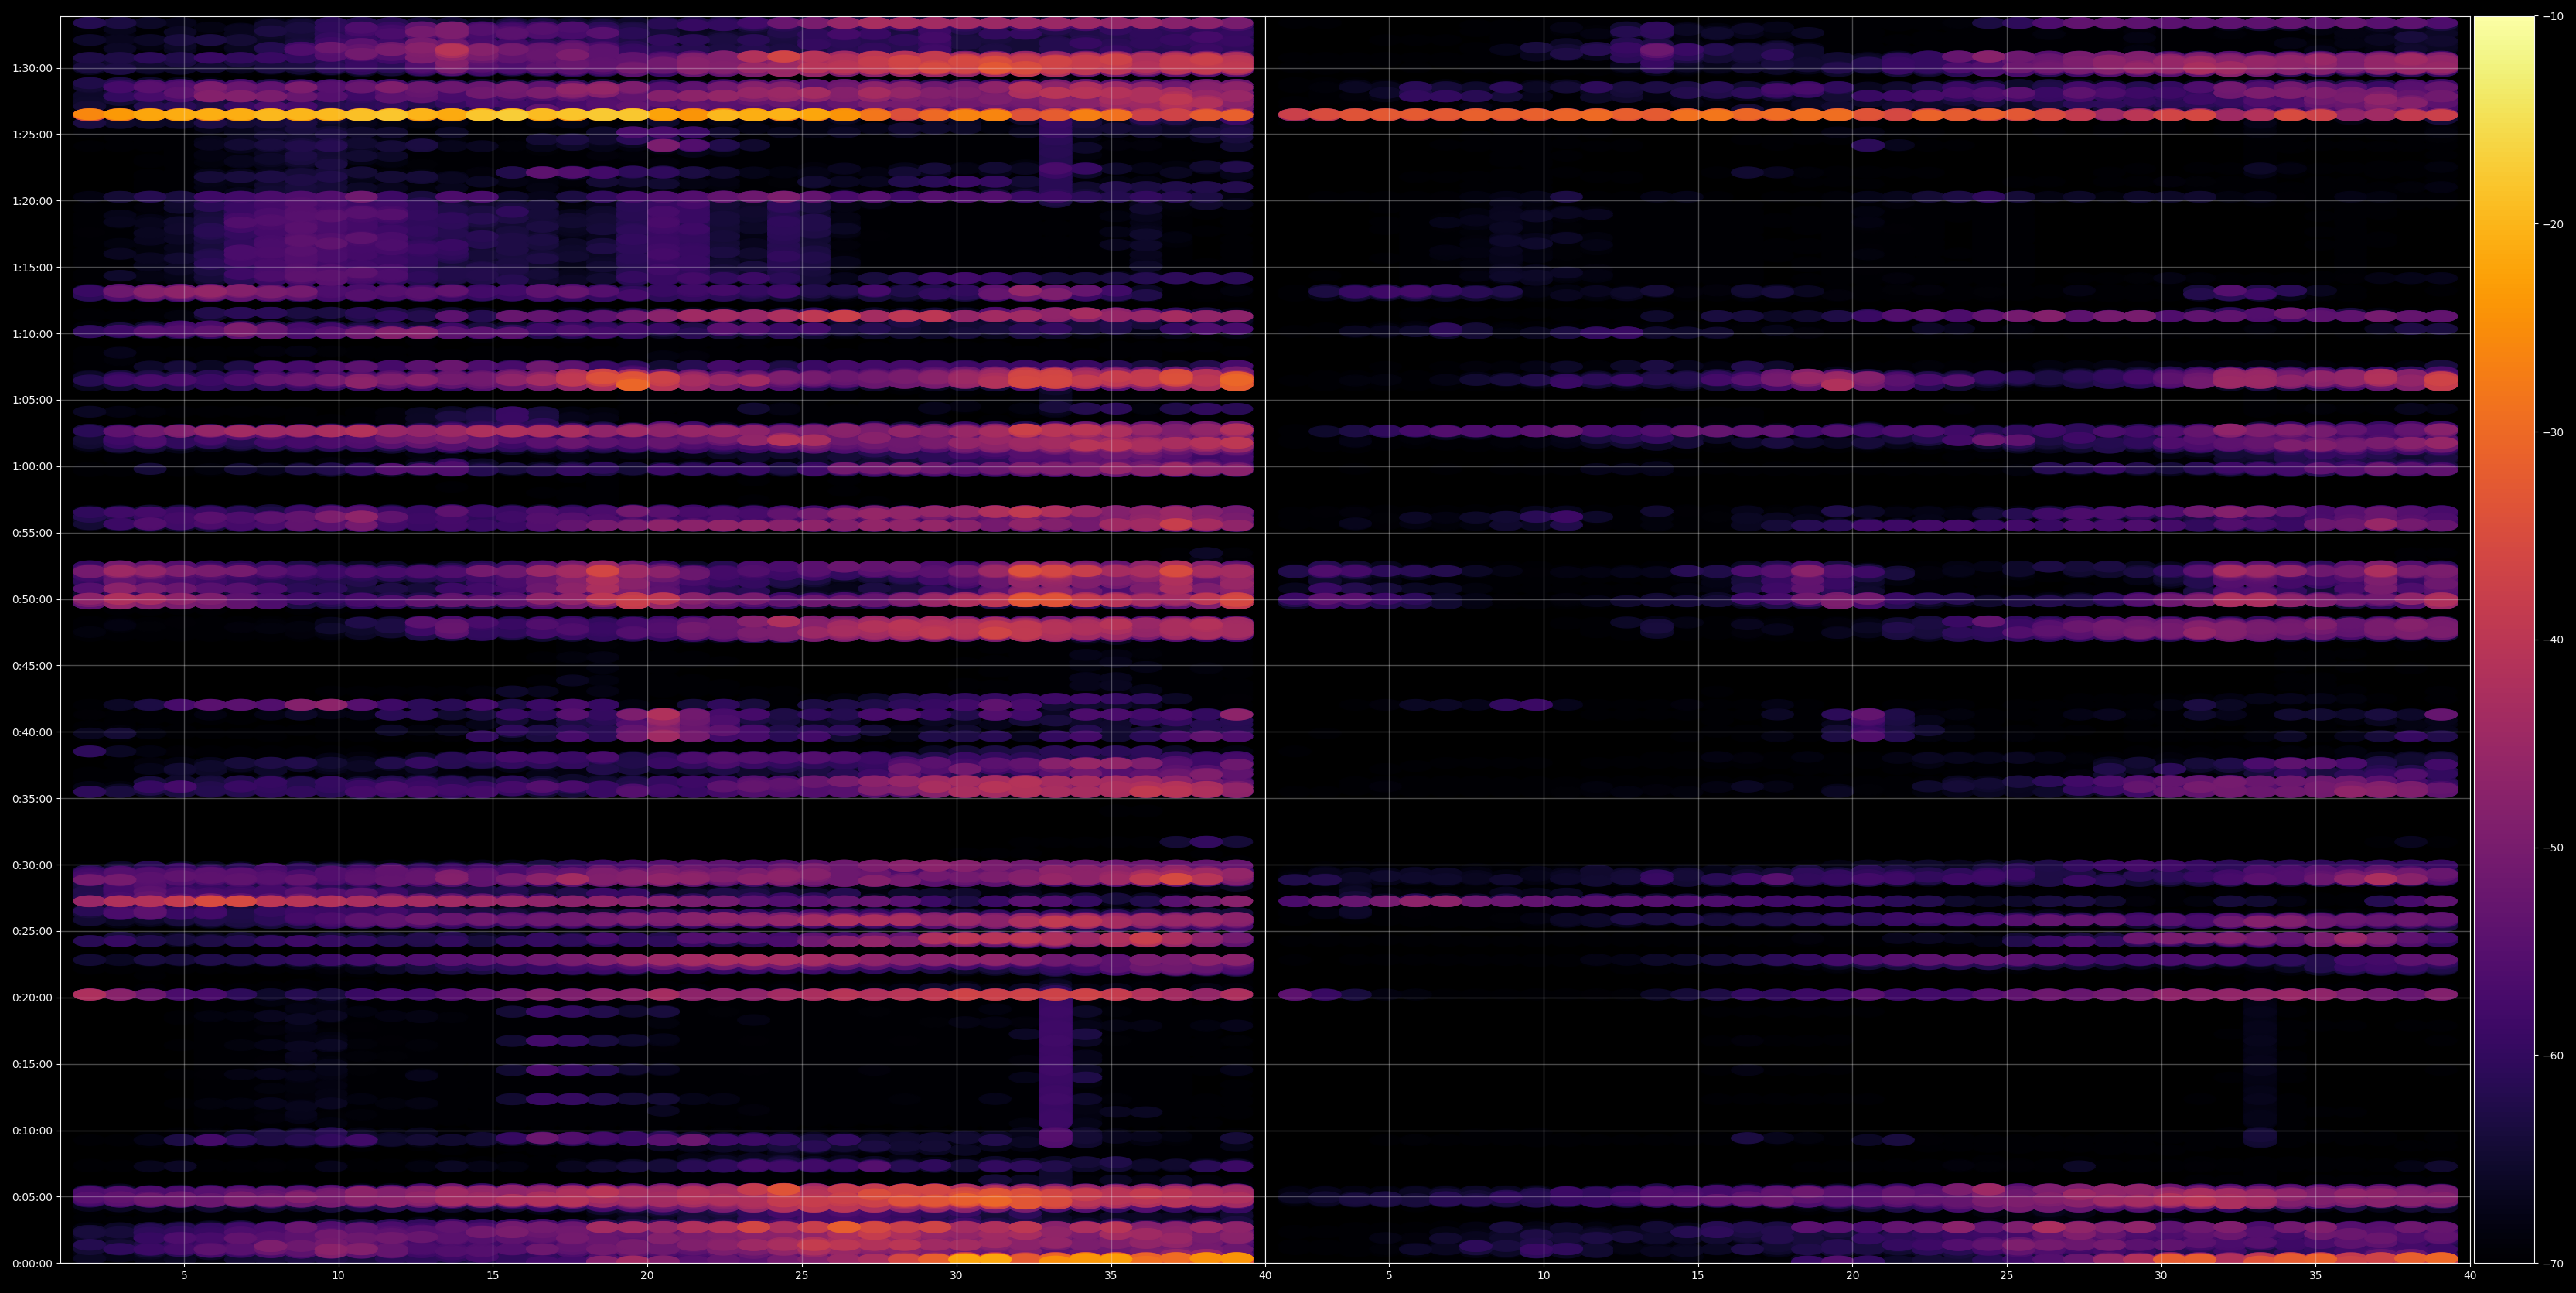The width and height of the screenshot is (2576, 1293).
Task: Click the 1:05:00 y-axis tick label
Action: (x=32, y=400)
